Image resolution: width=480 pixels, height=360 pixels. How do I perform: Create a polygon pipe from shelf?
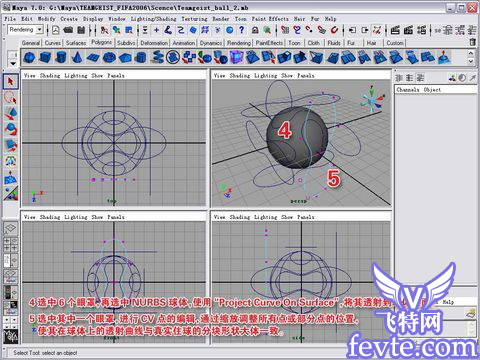click(x=141, y=57)
